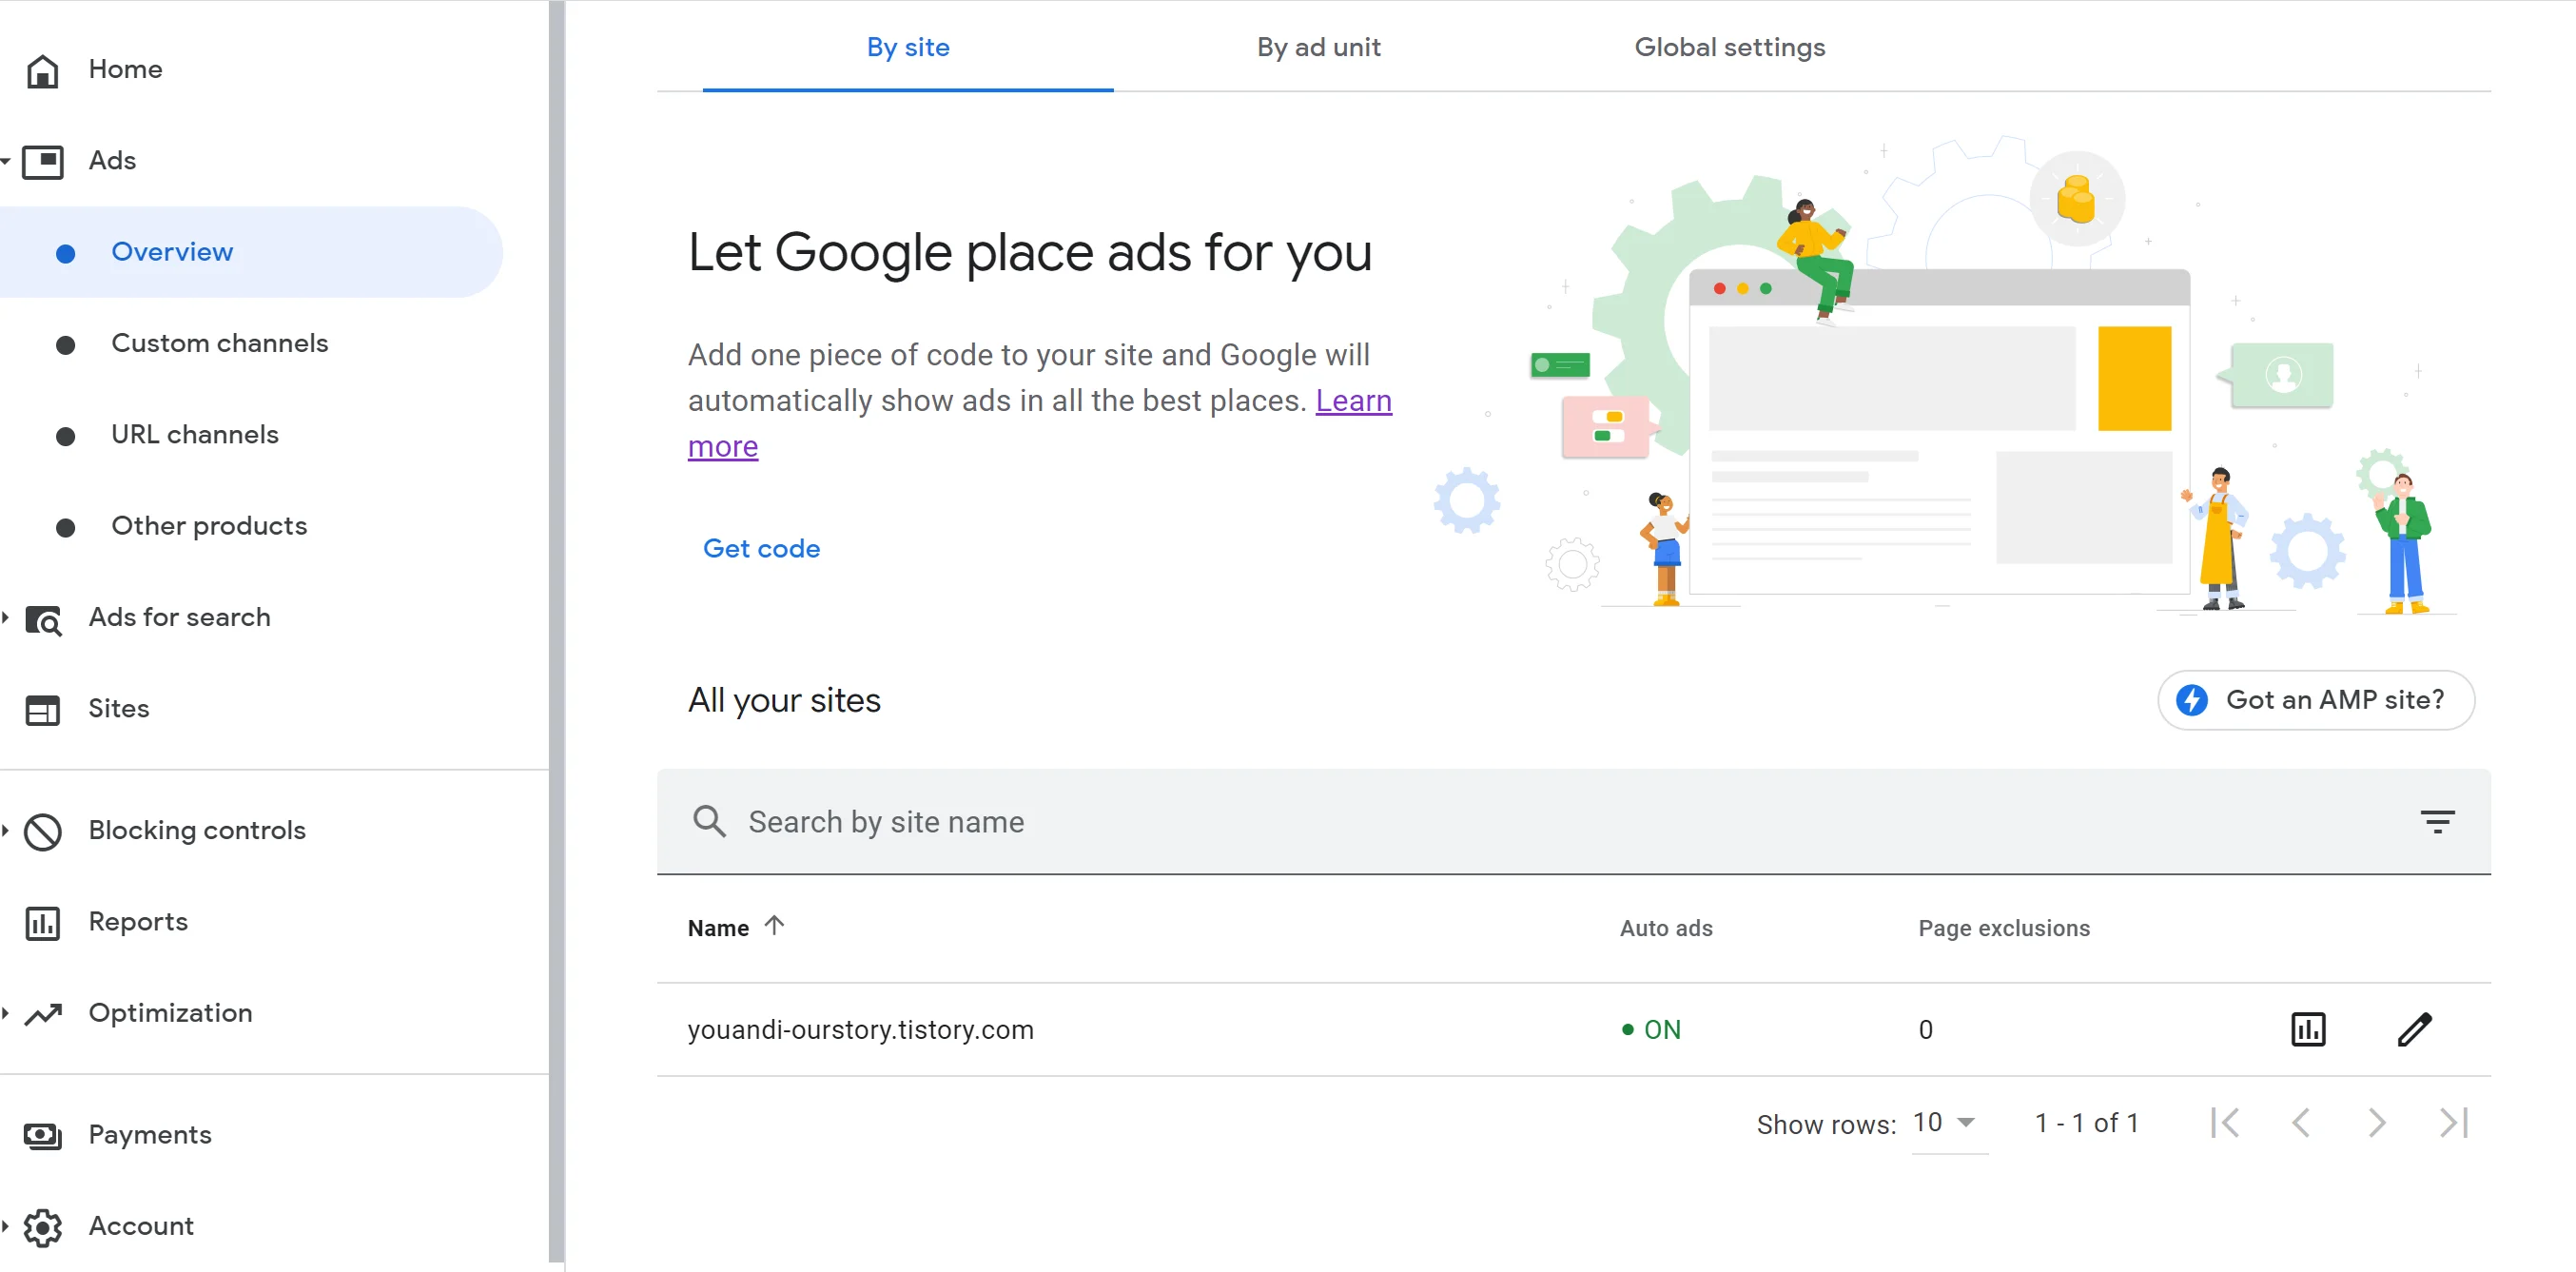Click the Get code button
Screen dimensions: 2576x1272
click(761, 549)
